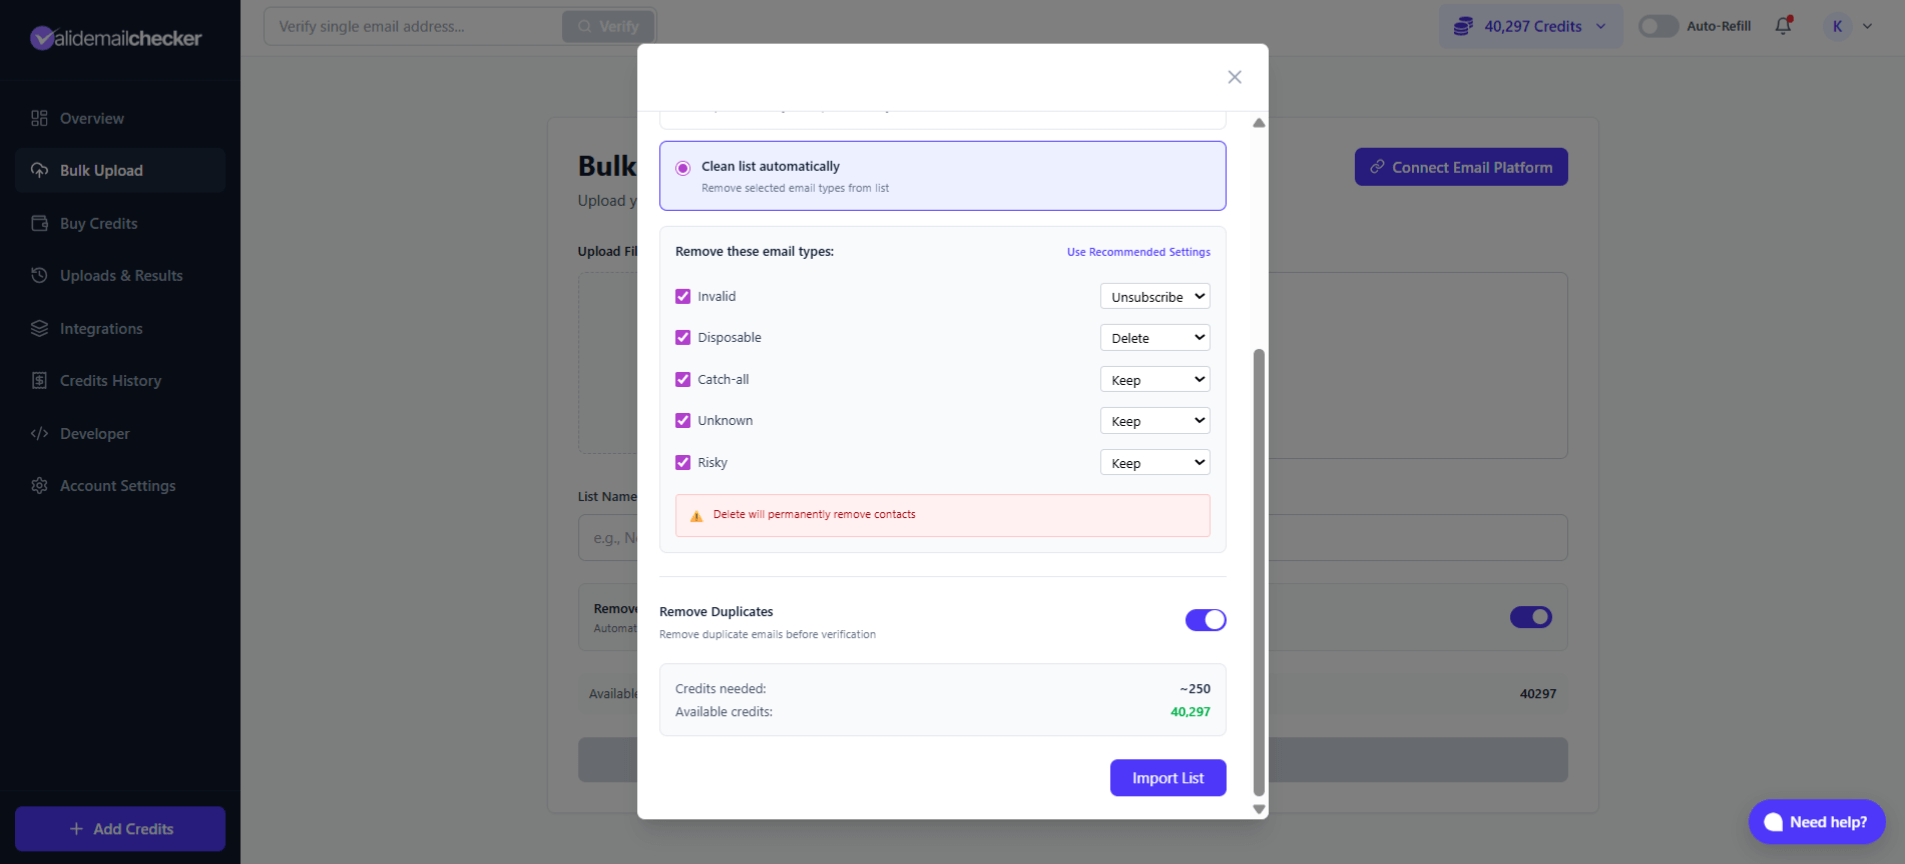This screenshot has width=1905, height=864.
Task: Open the Catch-all Keep dropdown
Action: click(1154, 379)
